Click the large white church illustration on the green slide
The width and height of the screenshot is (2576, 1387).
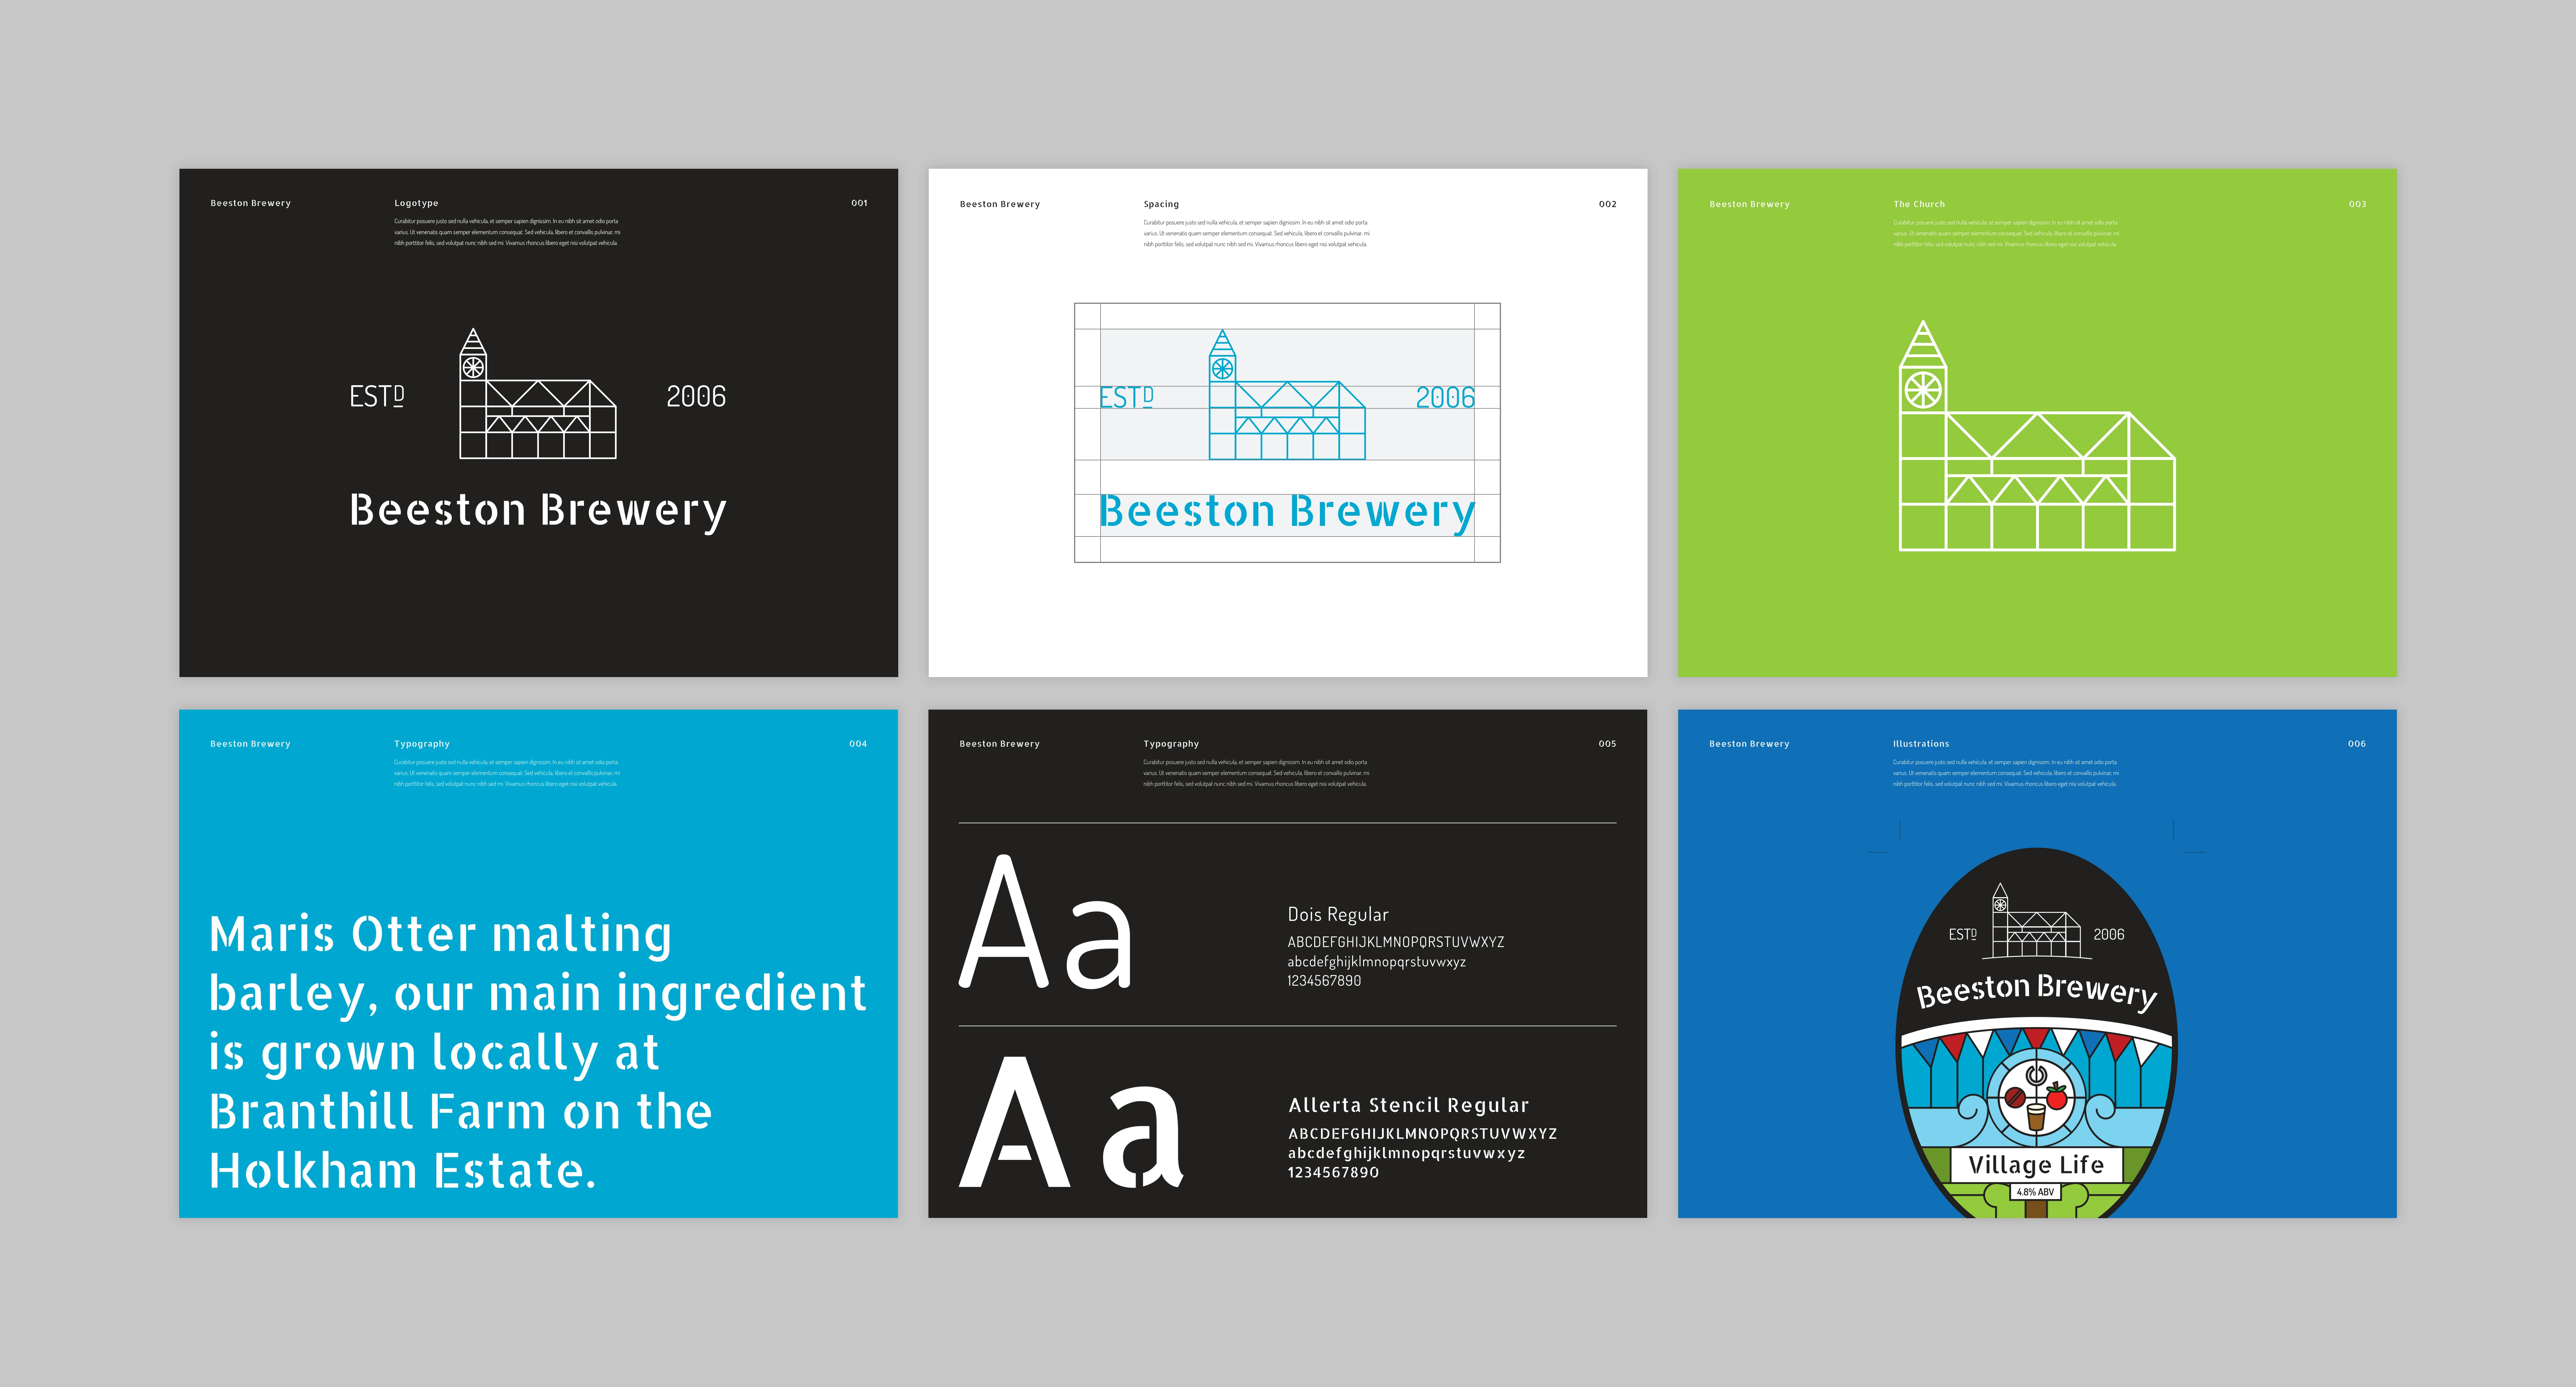point(2037,435)
